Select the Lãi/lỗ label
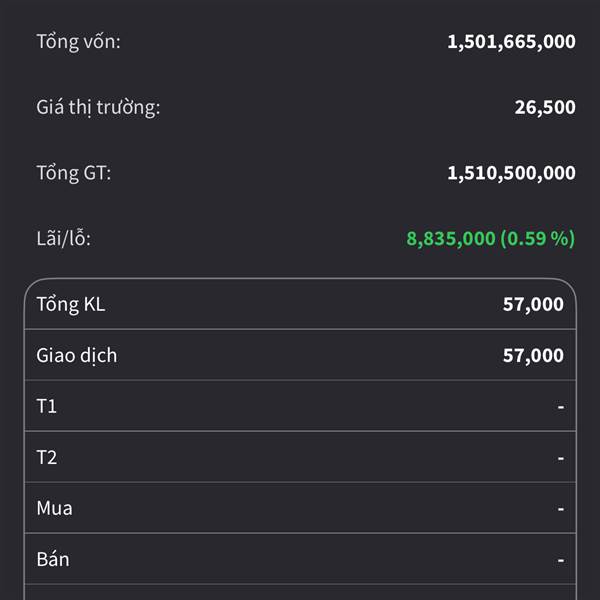600x600 pixels. pos(64,238)
